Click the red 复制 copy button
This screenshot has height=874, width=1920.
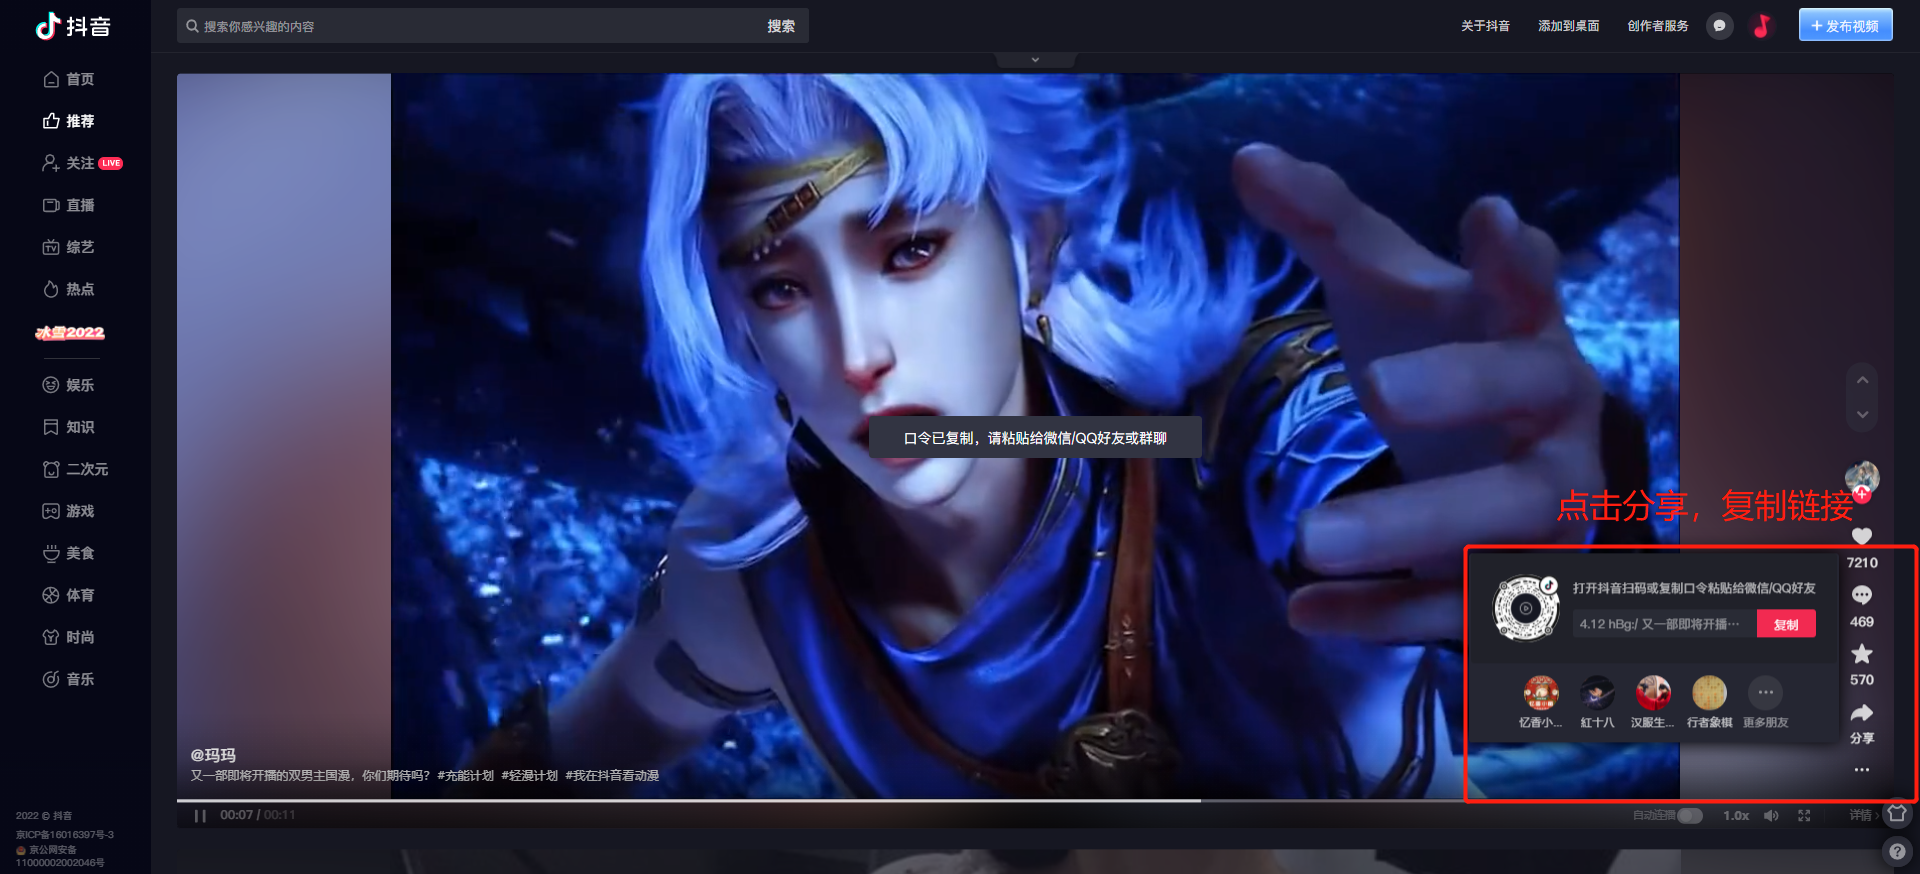click(1786, 624)
